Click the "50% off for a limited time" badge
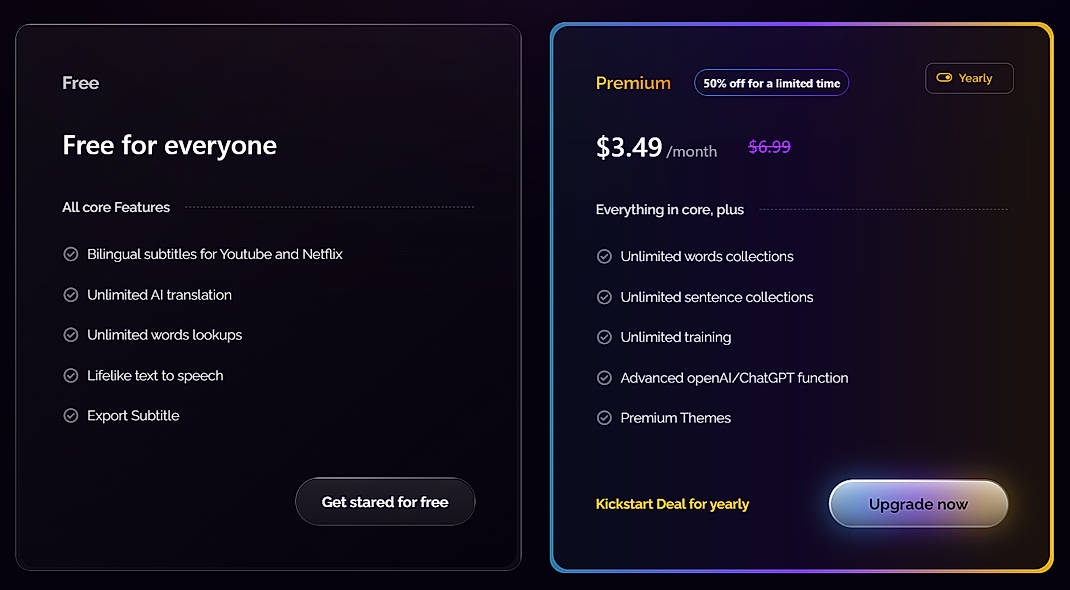 coord(771,83)
